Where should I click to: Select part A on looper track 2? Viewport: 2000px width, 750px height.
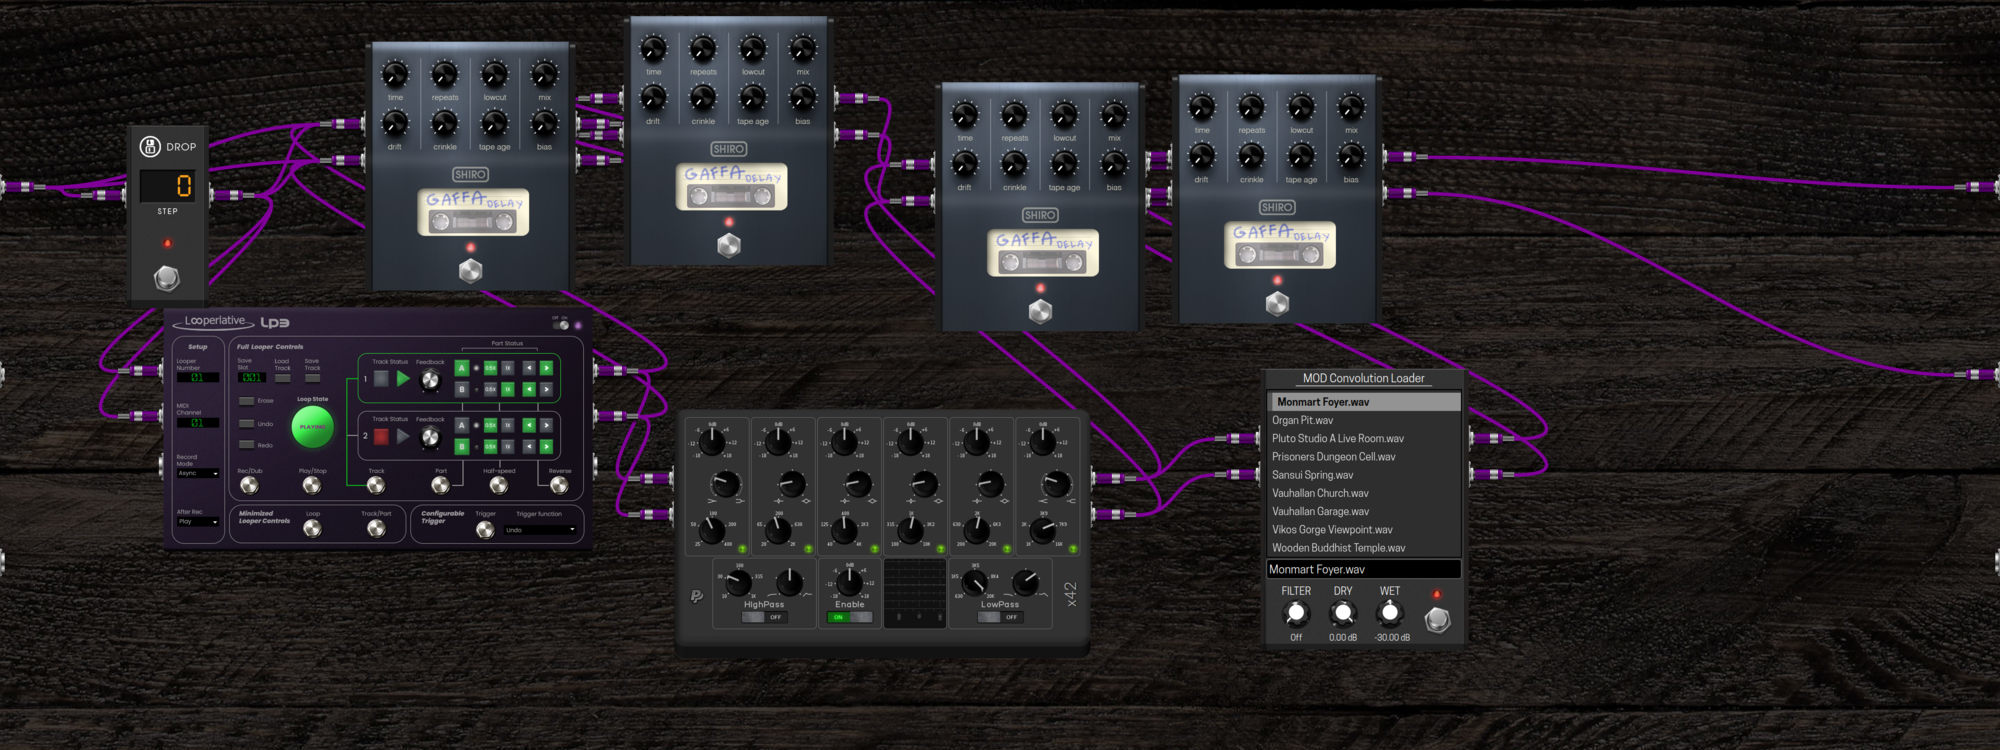[462, 425]
